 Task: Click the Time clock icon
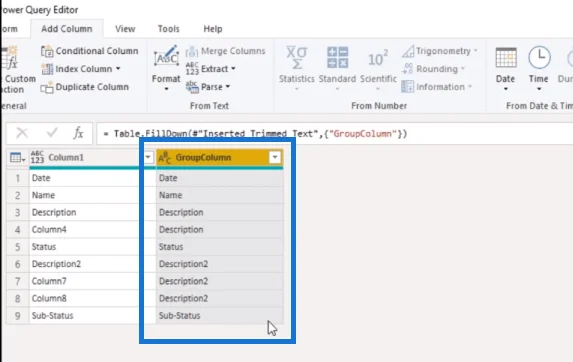pos(539,57)
